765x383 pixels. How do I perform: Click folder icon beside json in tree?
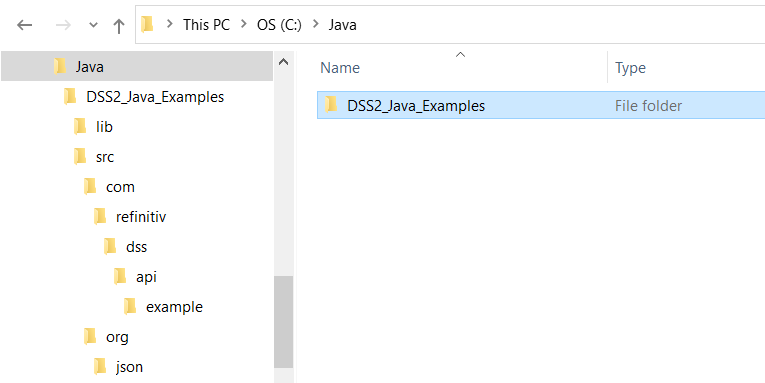(x=100, y=366)
